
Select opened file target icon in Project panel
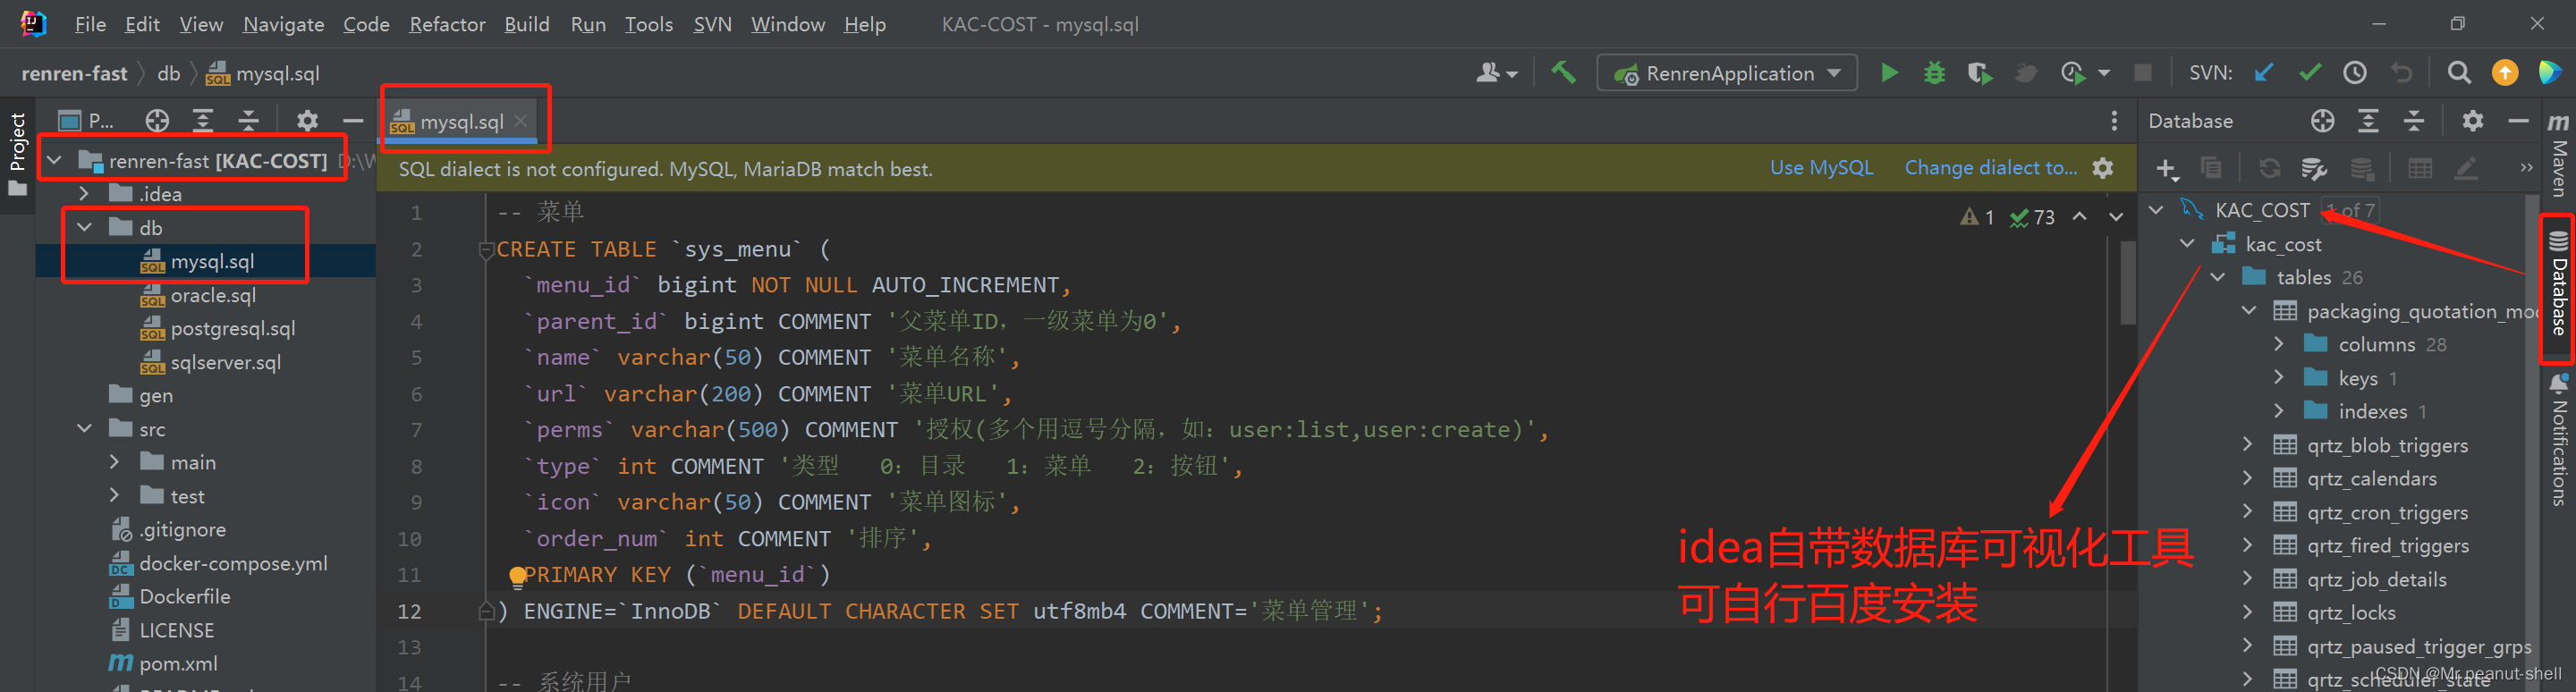157,121
